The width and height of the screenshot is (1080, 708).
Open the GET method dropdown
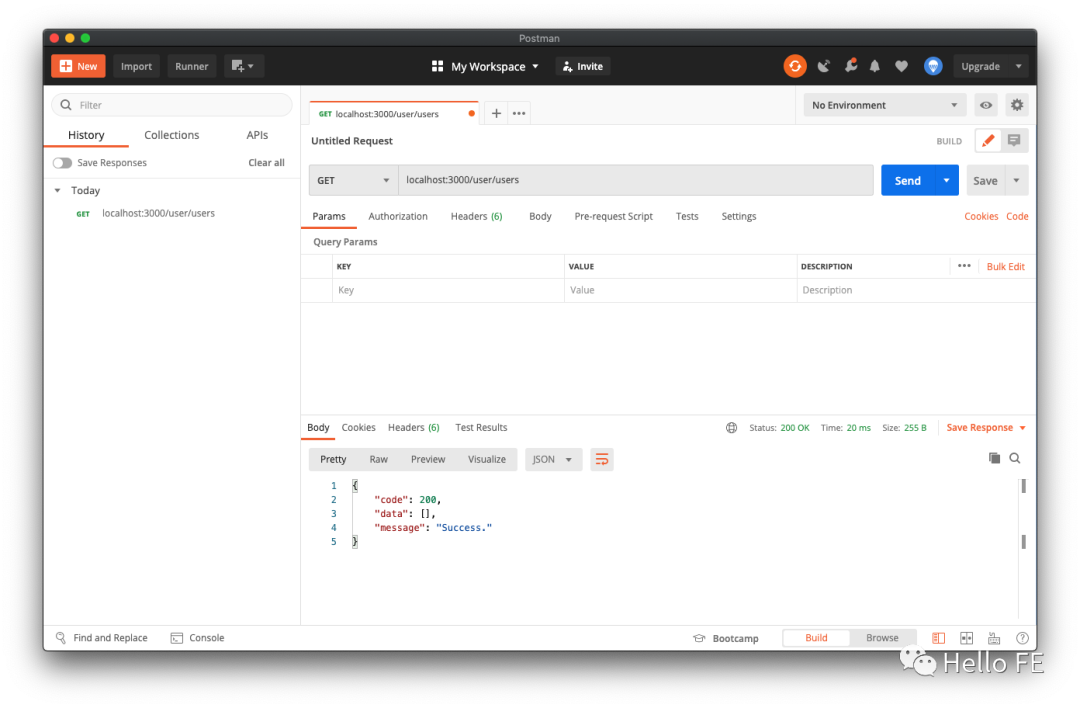(x=353, y=180)
